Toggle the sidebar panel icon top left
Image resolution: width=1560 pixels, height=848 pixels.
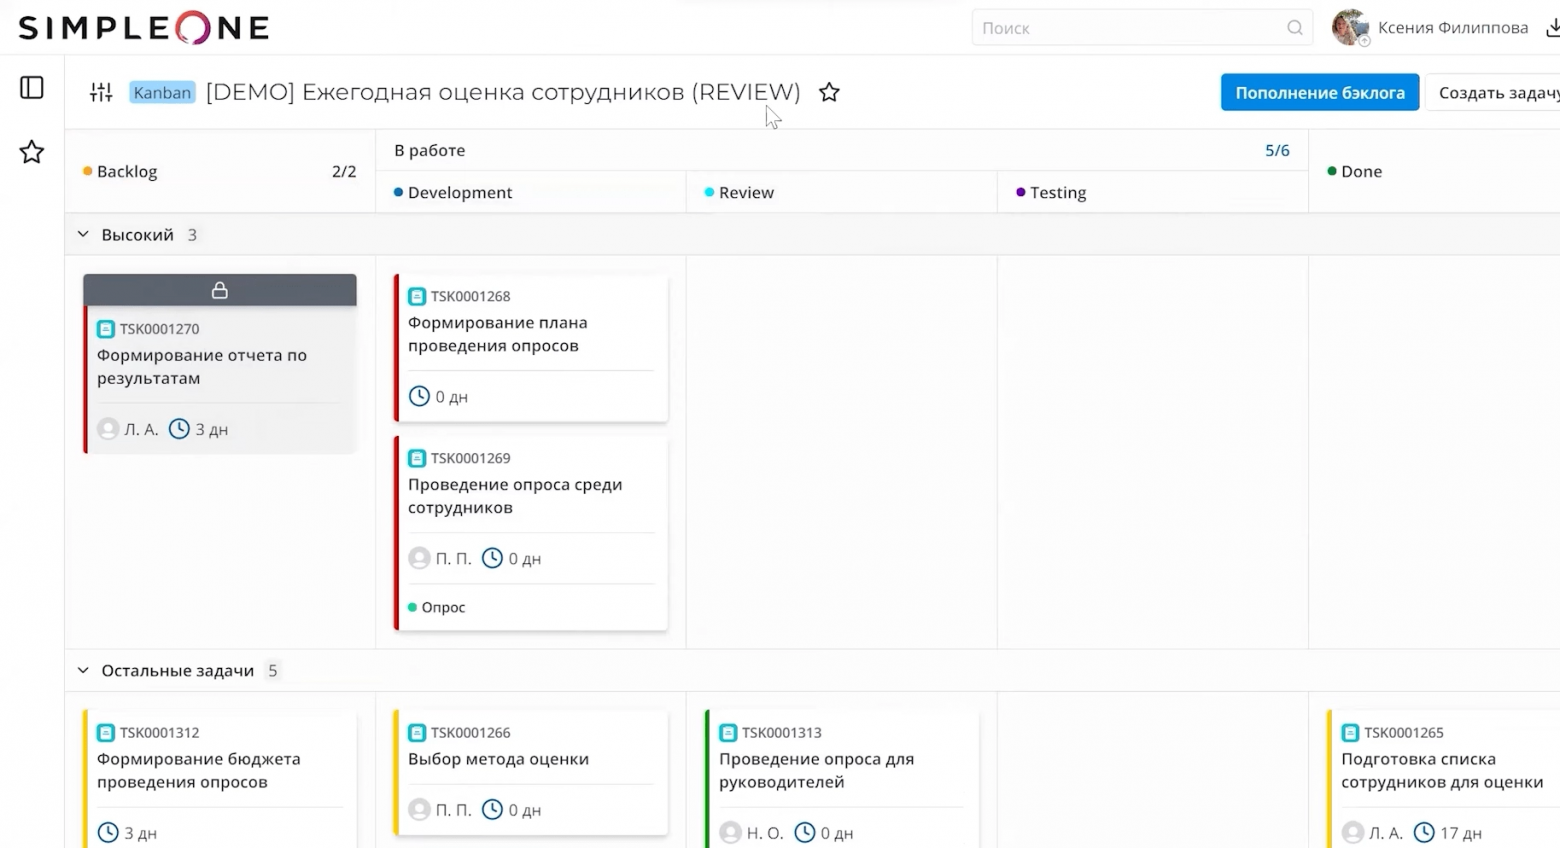point(31,88)
